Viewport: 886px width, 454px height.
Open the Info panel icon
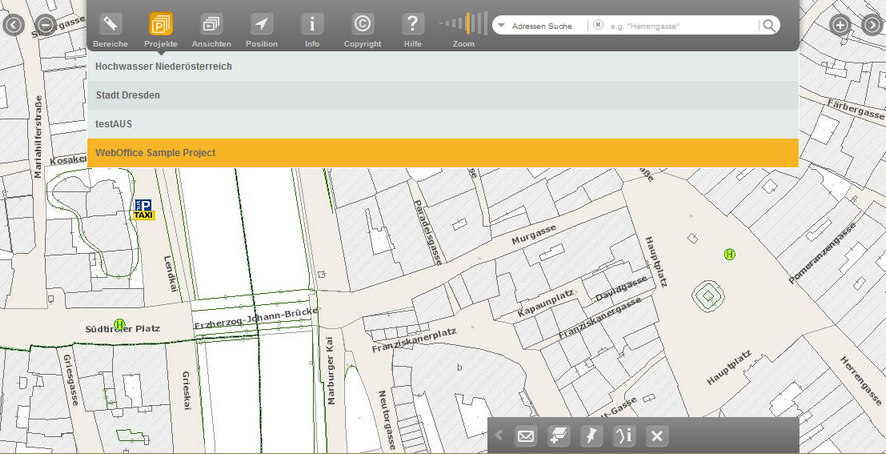click(312, 24)
